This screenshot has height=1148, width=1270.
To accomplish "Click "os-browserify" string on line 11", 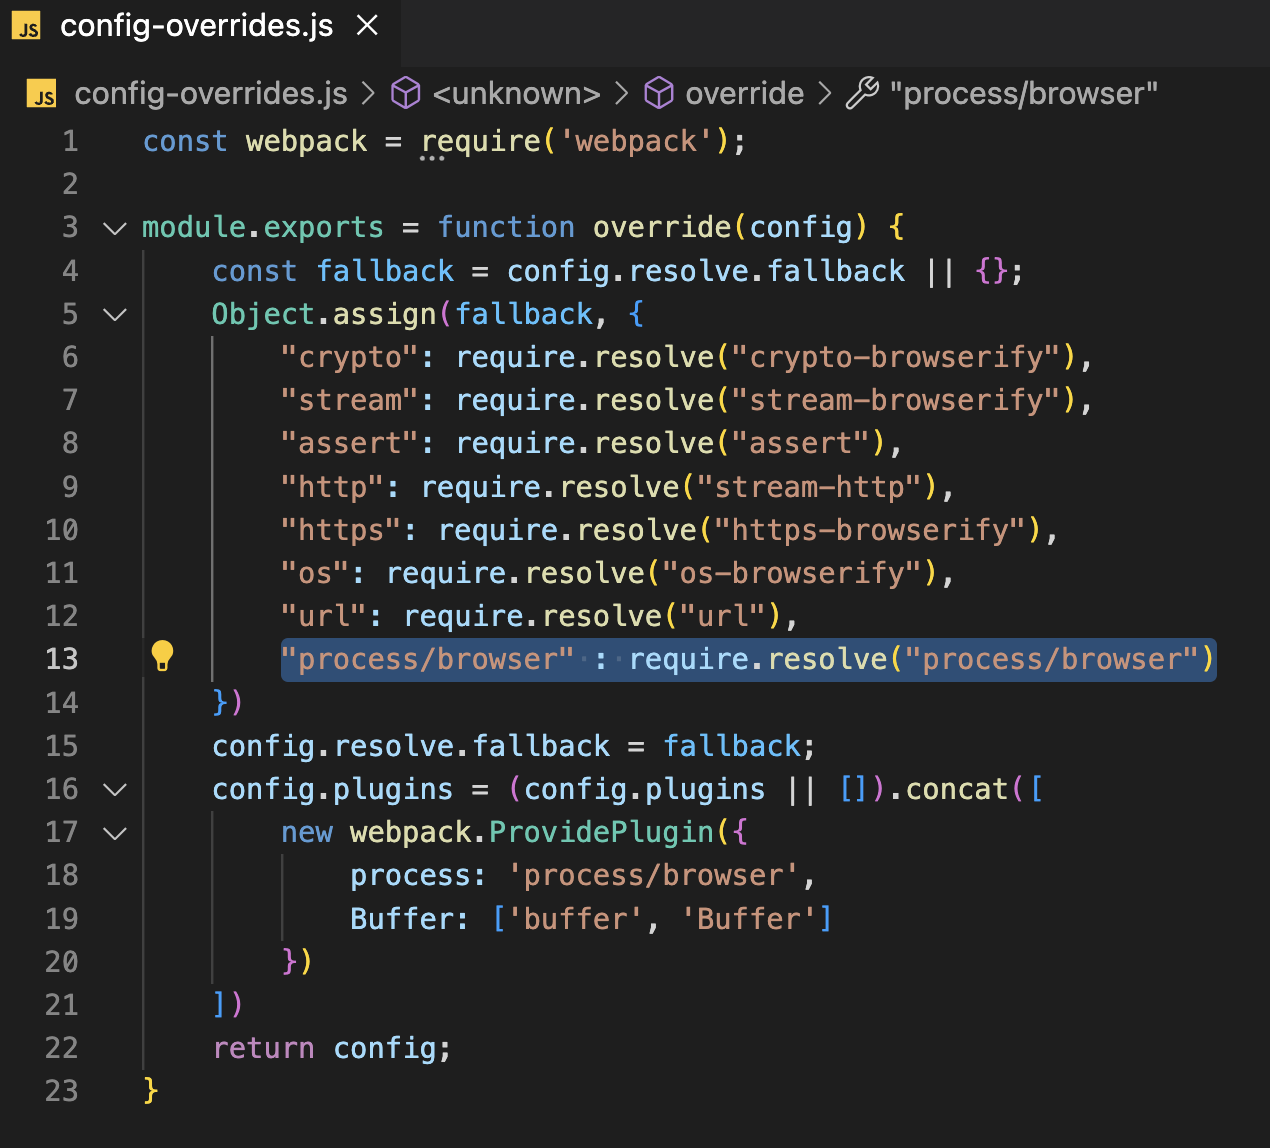I will pyautogui.click(x=793, y=573).
